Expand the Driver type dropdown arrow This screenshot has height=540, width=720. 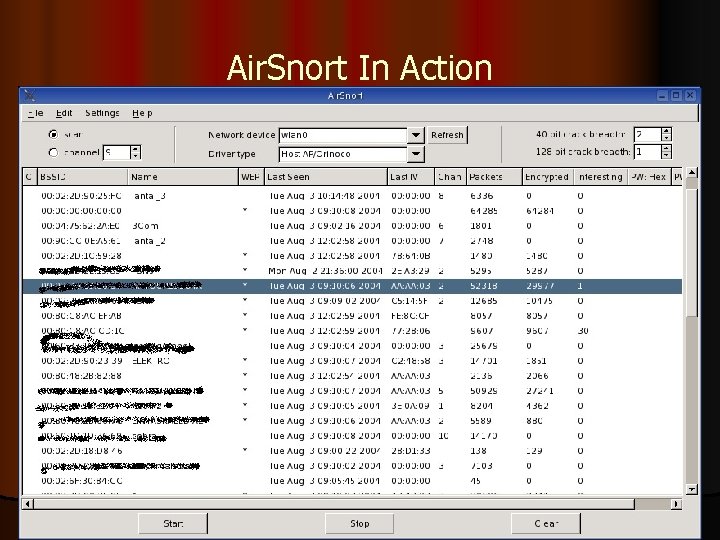coord(416,154)
